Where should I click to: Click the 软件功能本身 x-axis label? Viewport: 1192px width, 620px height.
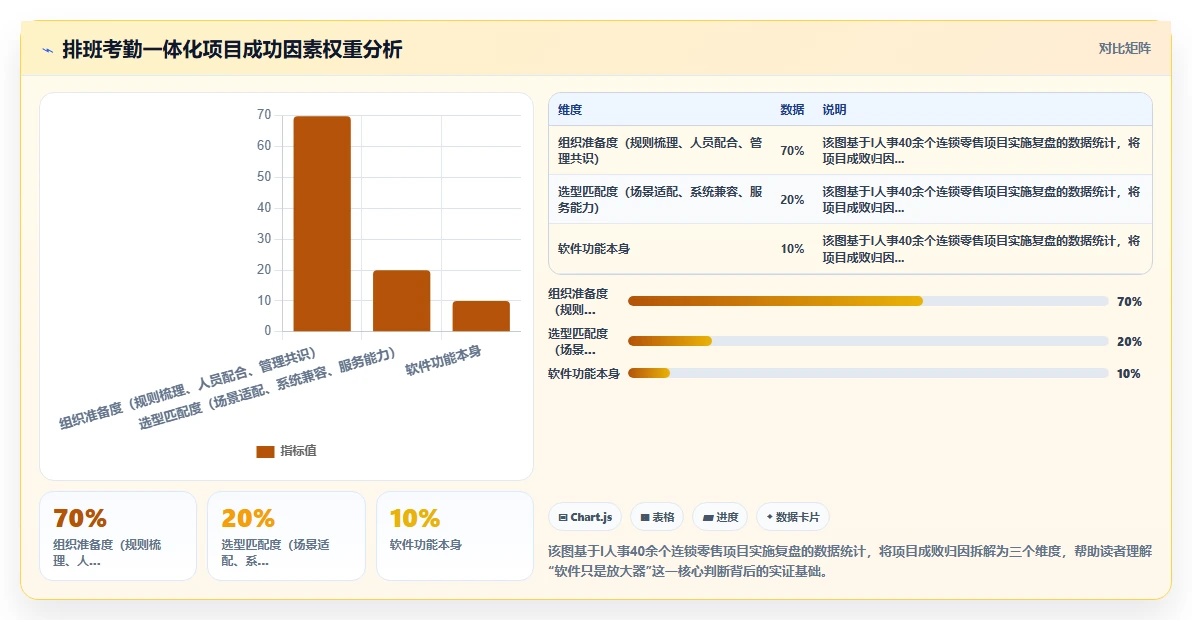pyautogui.click(x=442, y=360)
